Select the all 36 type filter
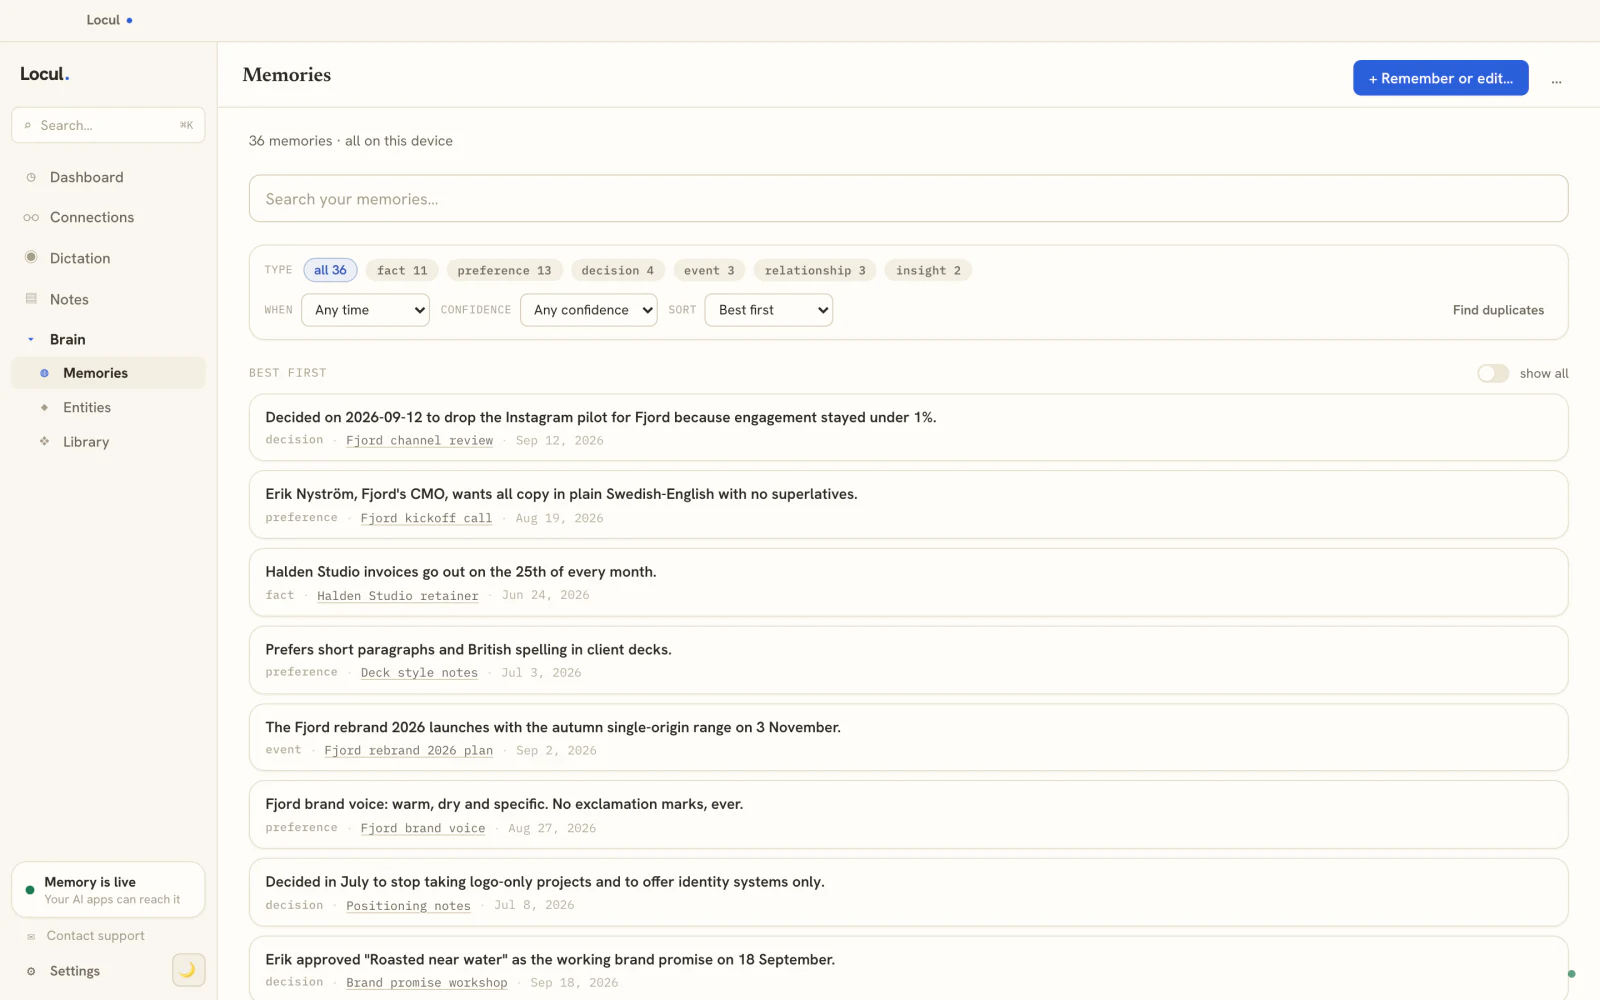The width and height of the screenshot is (1600, 1000). point(330,270)
